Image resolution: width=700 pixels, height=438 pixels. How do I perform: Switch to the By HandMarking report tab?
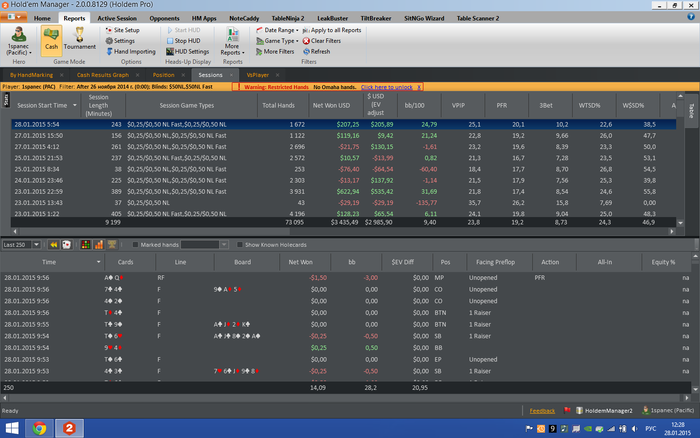pos(31,75)
